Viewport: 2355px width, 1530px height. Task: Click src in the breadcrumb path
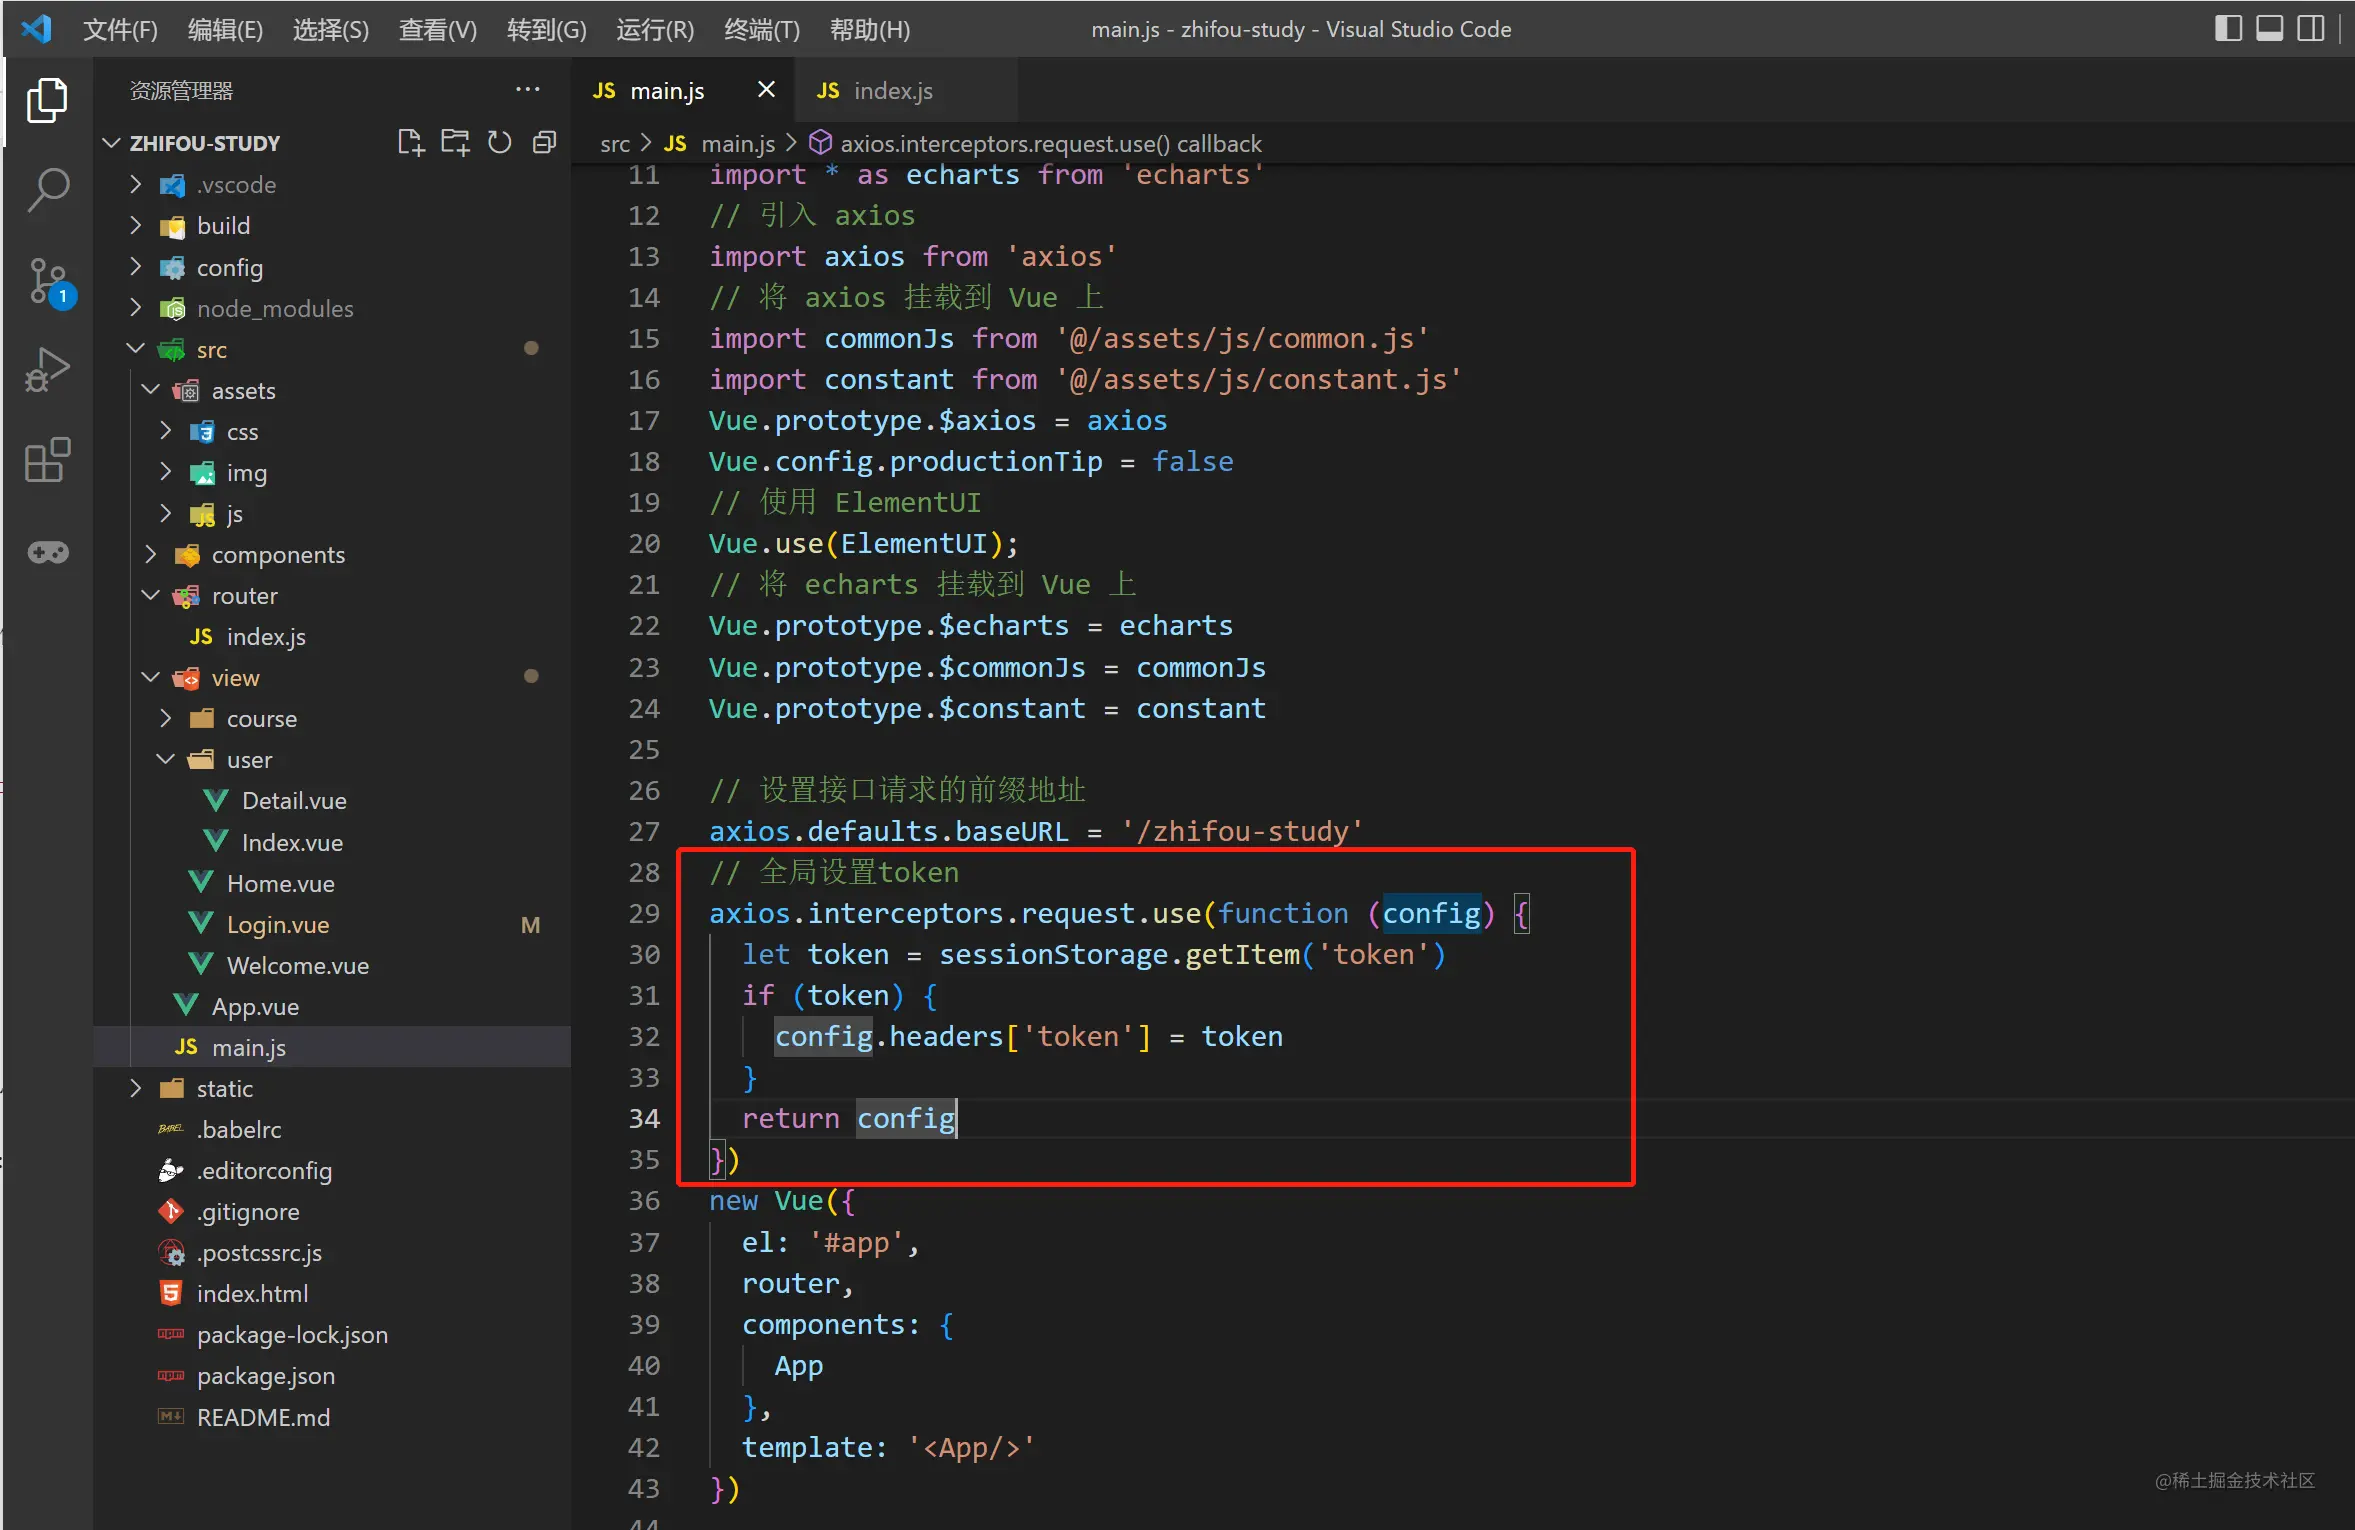pyautogui.click(x=614, y=144)
